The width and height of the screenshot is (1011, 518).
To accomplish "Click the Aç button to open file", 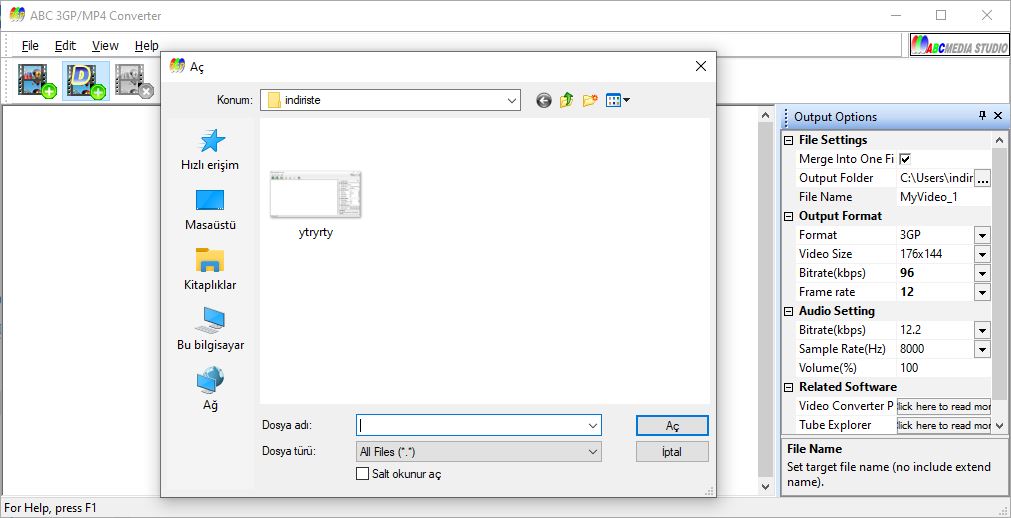I will coord(672,426).
